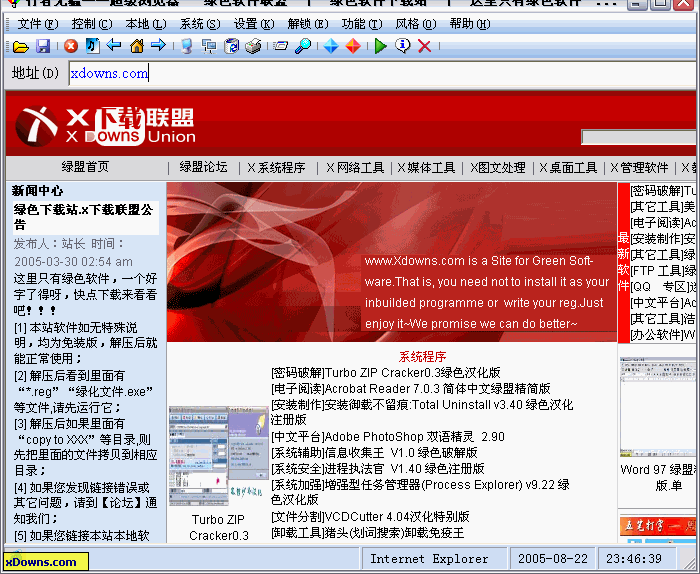
Task: Open the Word 97 绿盟 caption link
Action: pos(658,477)
